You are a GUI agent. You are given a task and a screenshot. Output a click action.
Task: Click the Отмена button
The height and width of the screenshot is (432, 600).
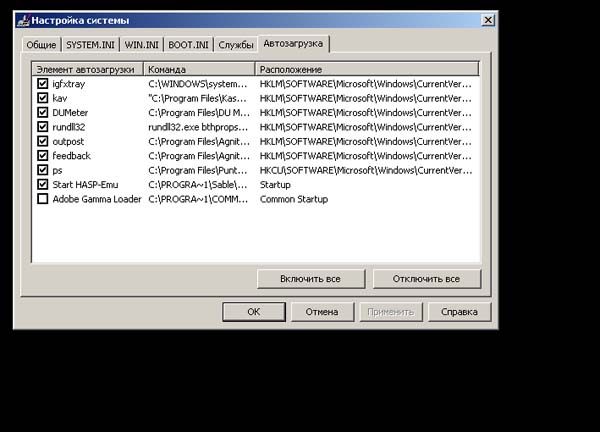click(x=321, y=312)
